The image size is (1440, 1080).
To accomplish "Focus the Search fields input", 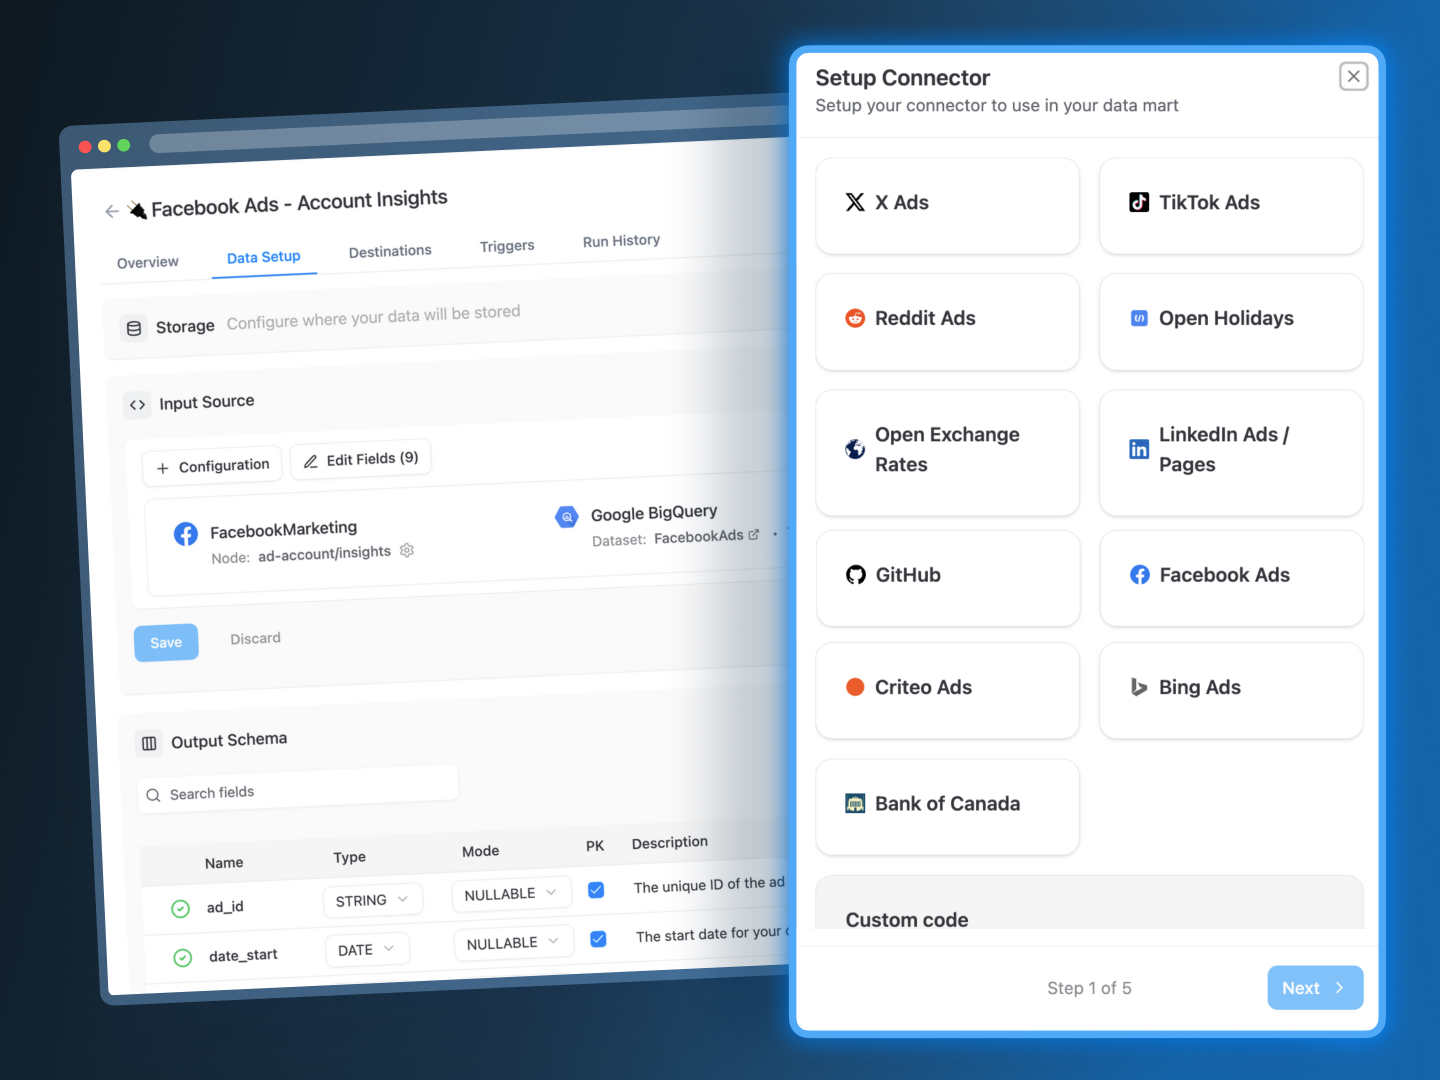I will click(298, 790).
